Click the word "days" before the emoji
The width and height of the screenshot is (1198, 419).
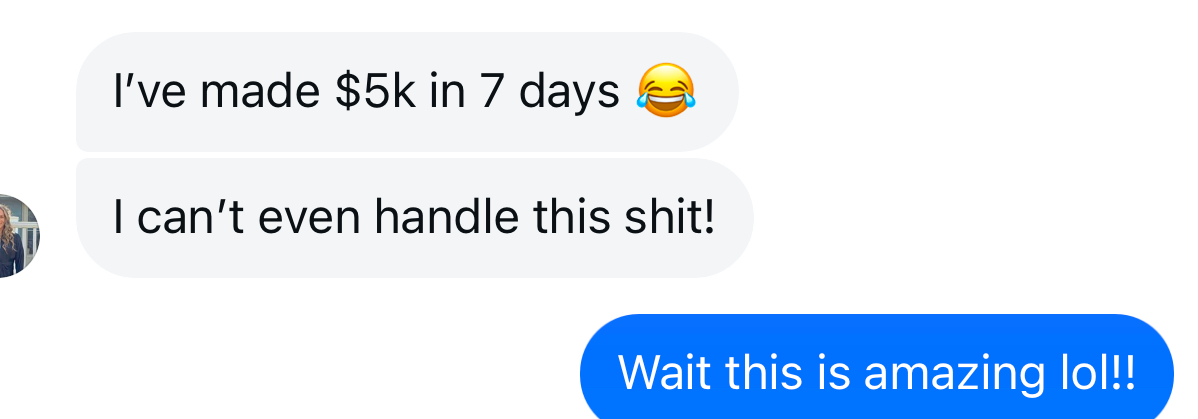569,92
